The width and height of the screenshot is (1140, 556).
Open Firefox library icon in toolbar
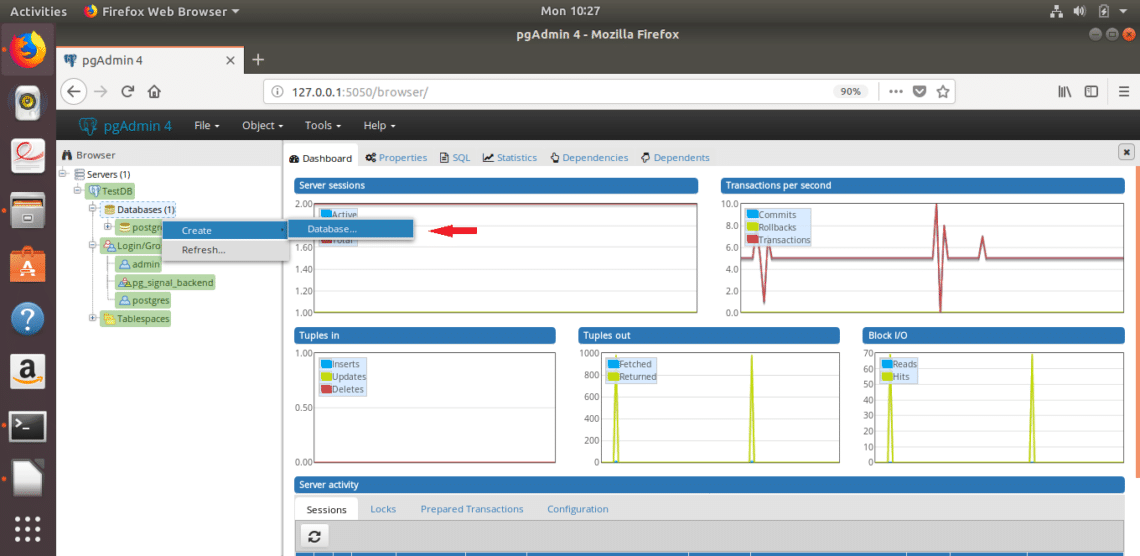1065,91
